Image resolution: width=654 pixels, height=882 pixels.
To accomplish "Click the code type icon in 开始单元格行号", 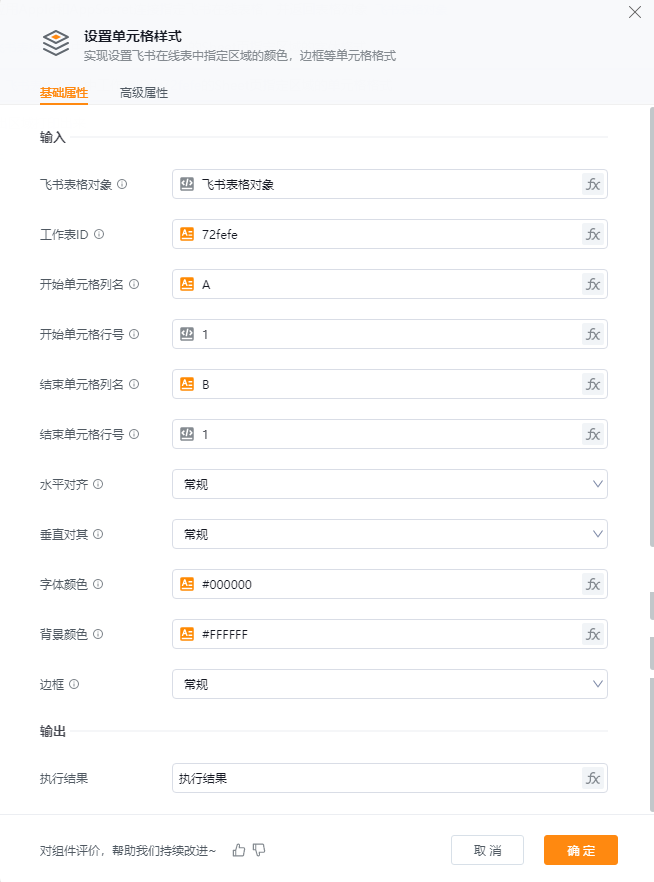I will pos(187,334).
